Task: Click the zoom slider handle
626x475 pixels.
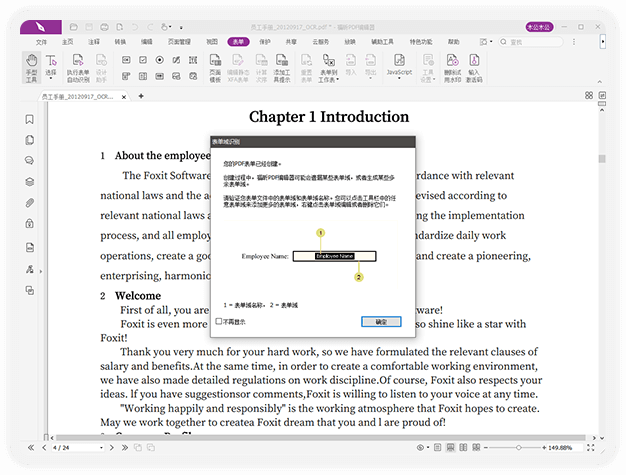Action: [x=518, y=447]
